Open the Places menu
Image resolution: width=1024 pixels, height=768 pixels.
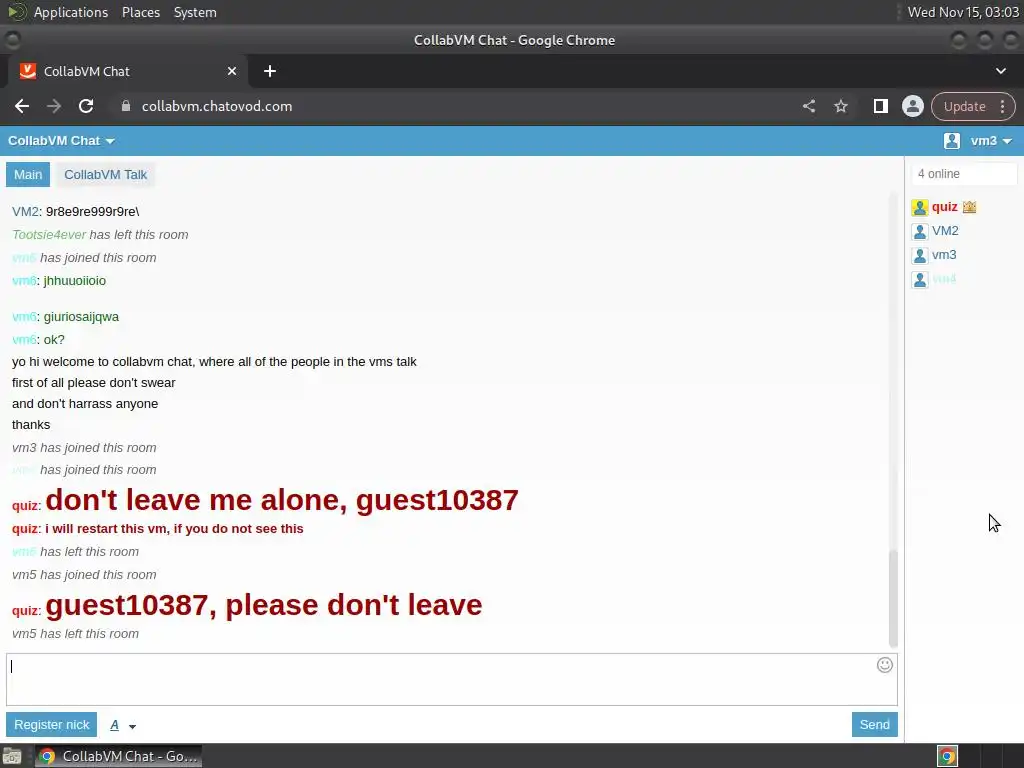point(141,12)
